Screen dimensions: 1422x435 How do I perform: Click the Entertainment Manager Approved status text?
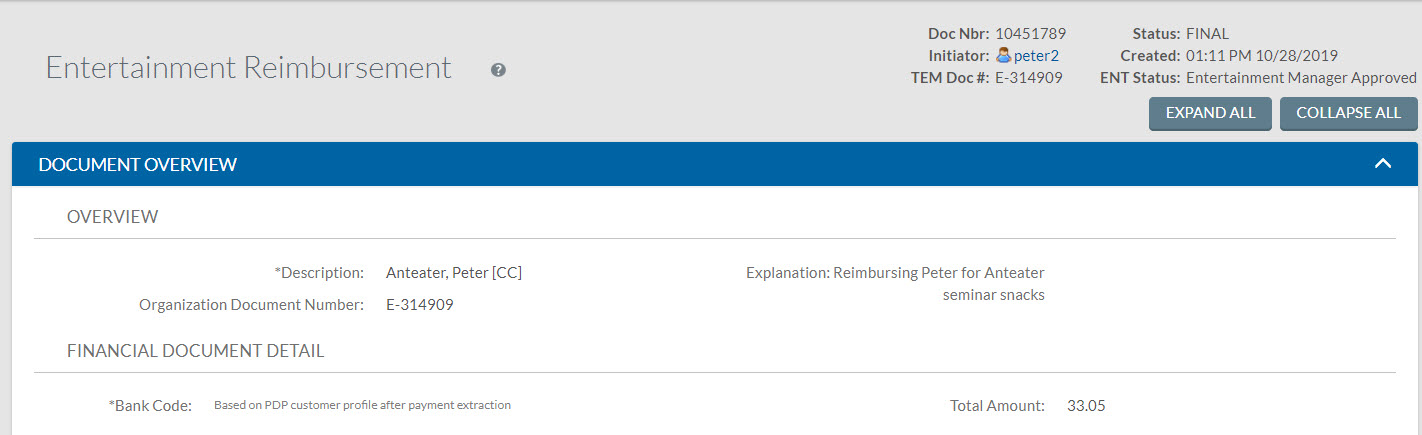click(1301, 78)
